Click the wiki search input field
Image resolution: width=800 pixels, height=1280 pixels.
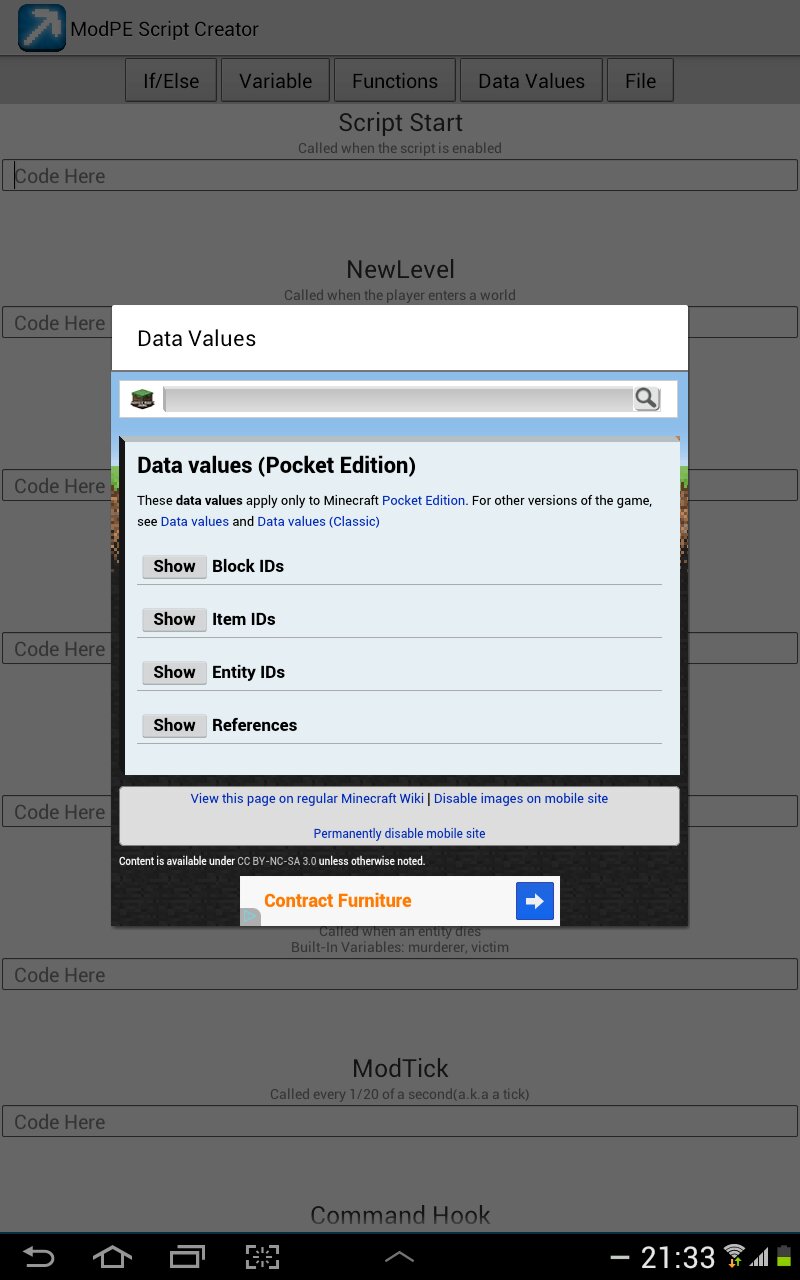[398, 399]
